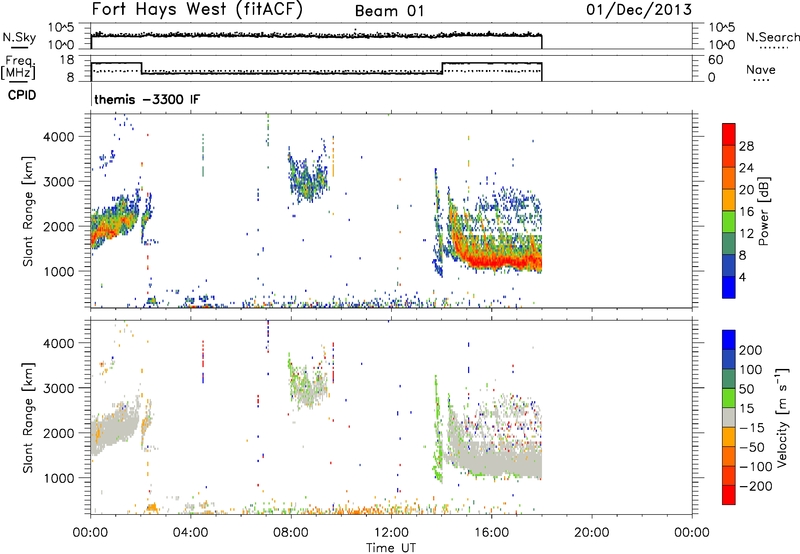This screenshot has width=800, height=554.
Task: Select the "4" tick on power color bar
Action: pos(743,277)
